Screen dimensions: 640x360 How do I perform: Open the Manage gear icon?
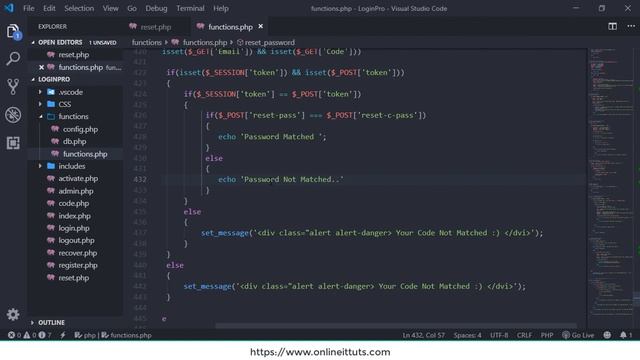pyautogui.click(x=13, y=314)
